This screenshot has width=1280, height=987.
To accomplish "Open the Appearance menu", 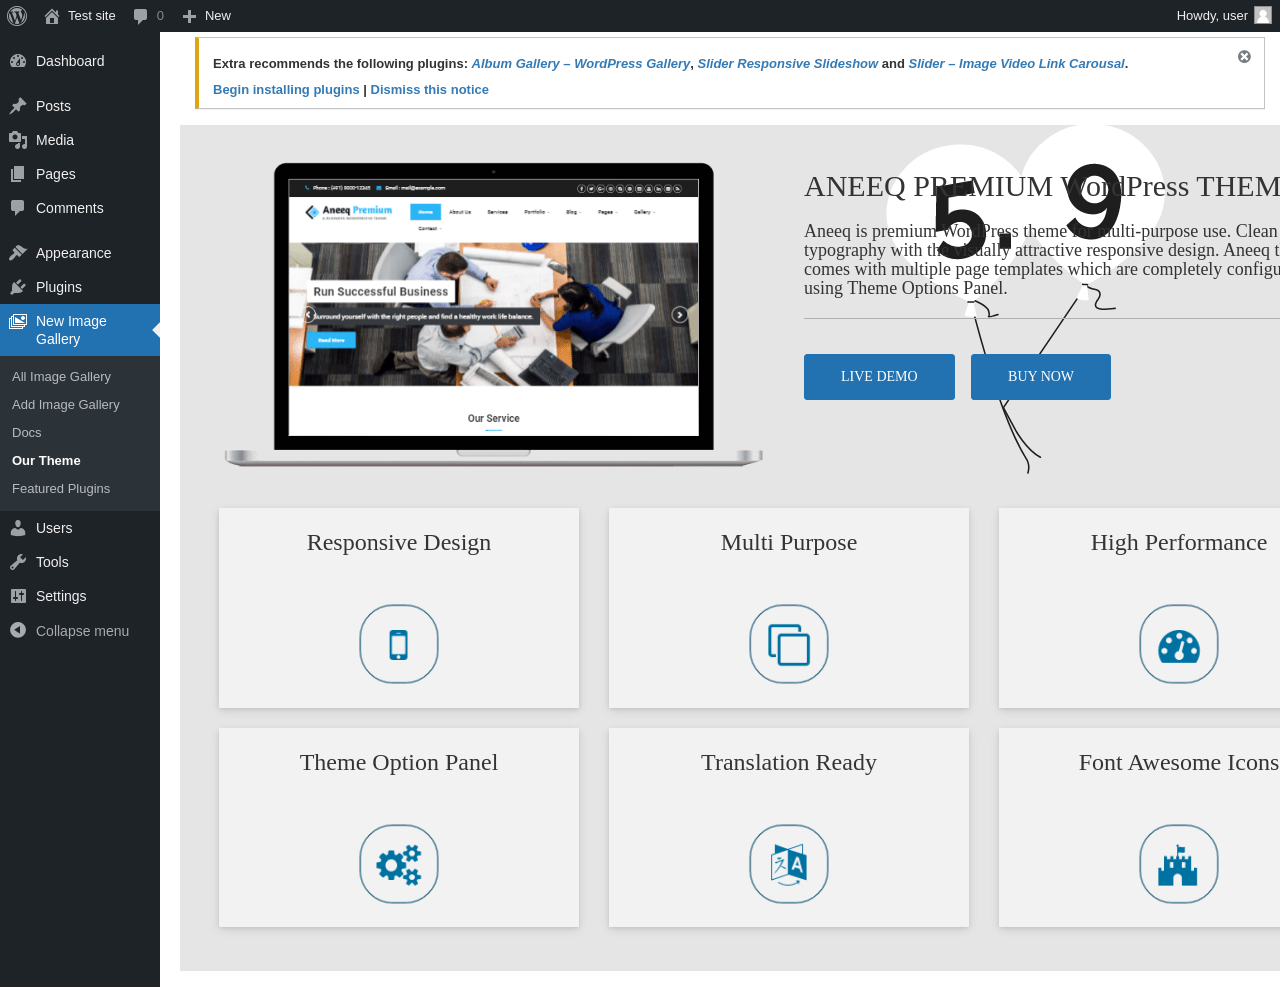I will point(80,253).
